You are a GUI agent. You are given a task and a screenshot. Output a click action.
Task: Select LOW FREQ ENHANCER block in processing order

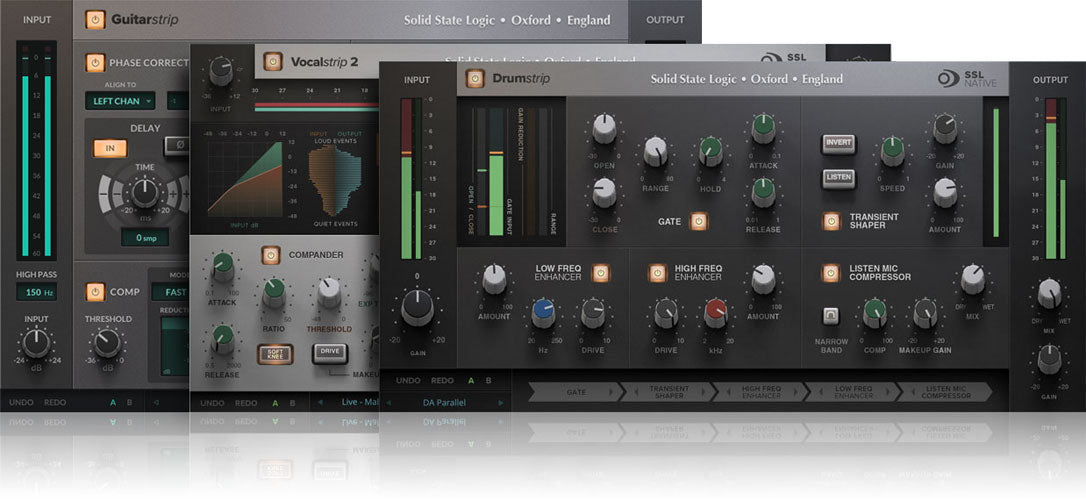click(x=853, y=392)
